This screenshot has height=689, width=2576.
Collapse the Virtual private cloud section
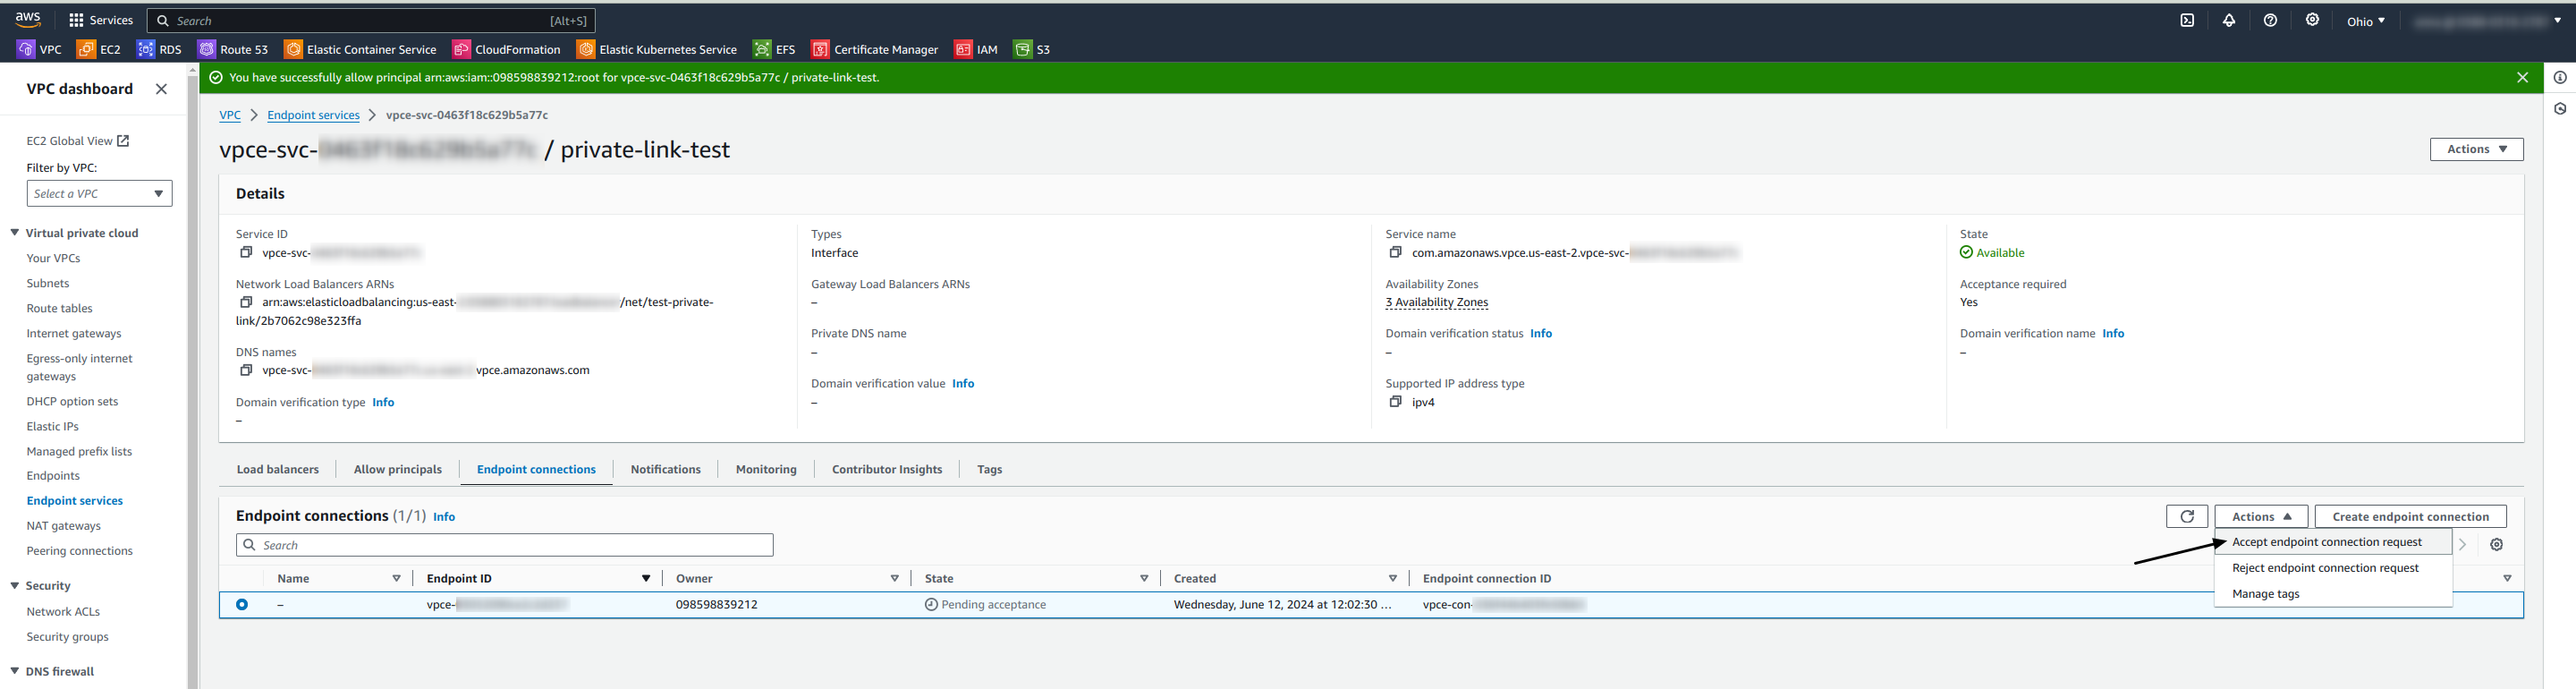tap(15, 233)
